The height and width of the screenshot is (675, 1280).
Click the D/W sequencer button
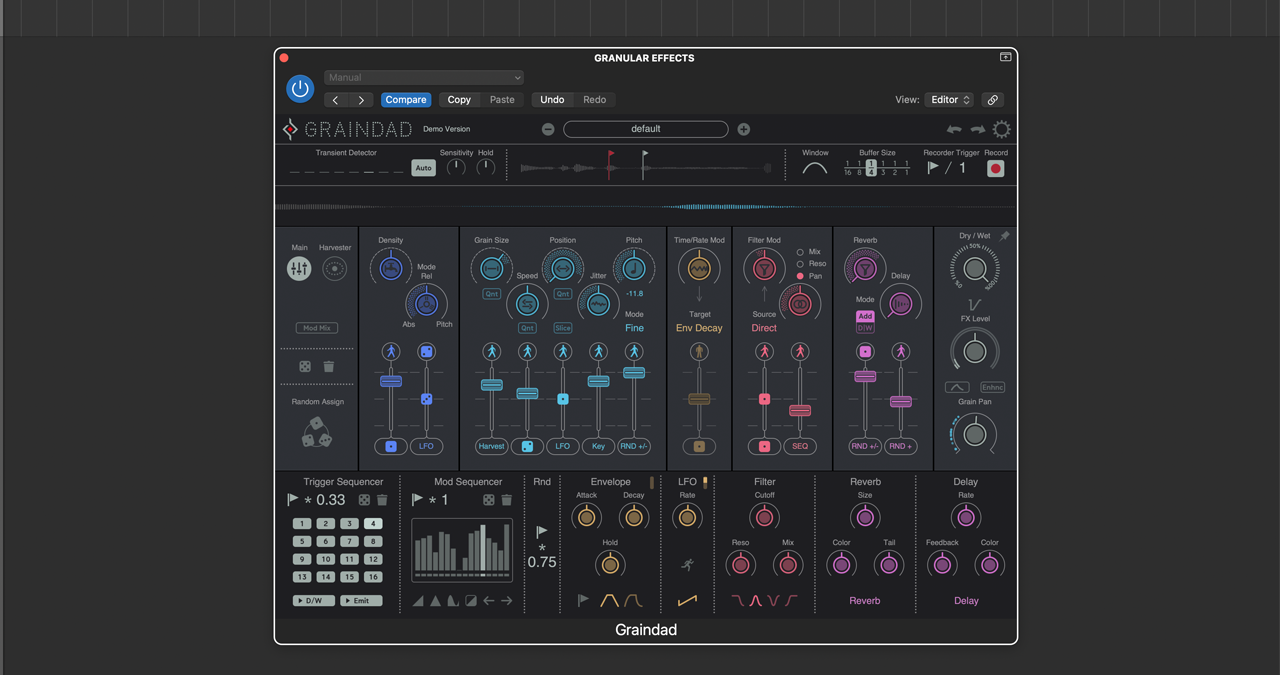[313, 601]
